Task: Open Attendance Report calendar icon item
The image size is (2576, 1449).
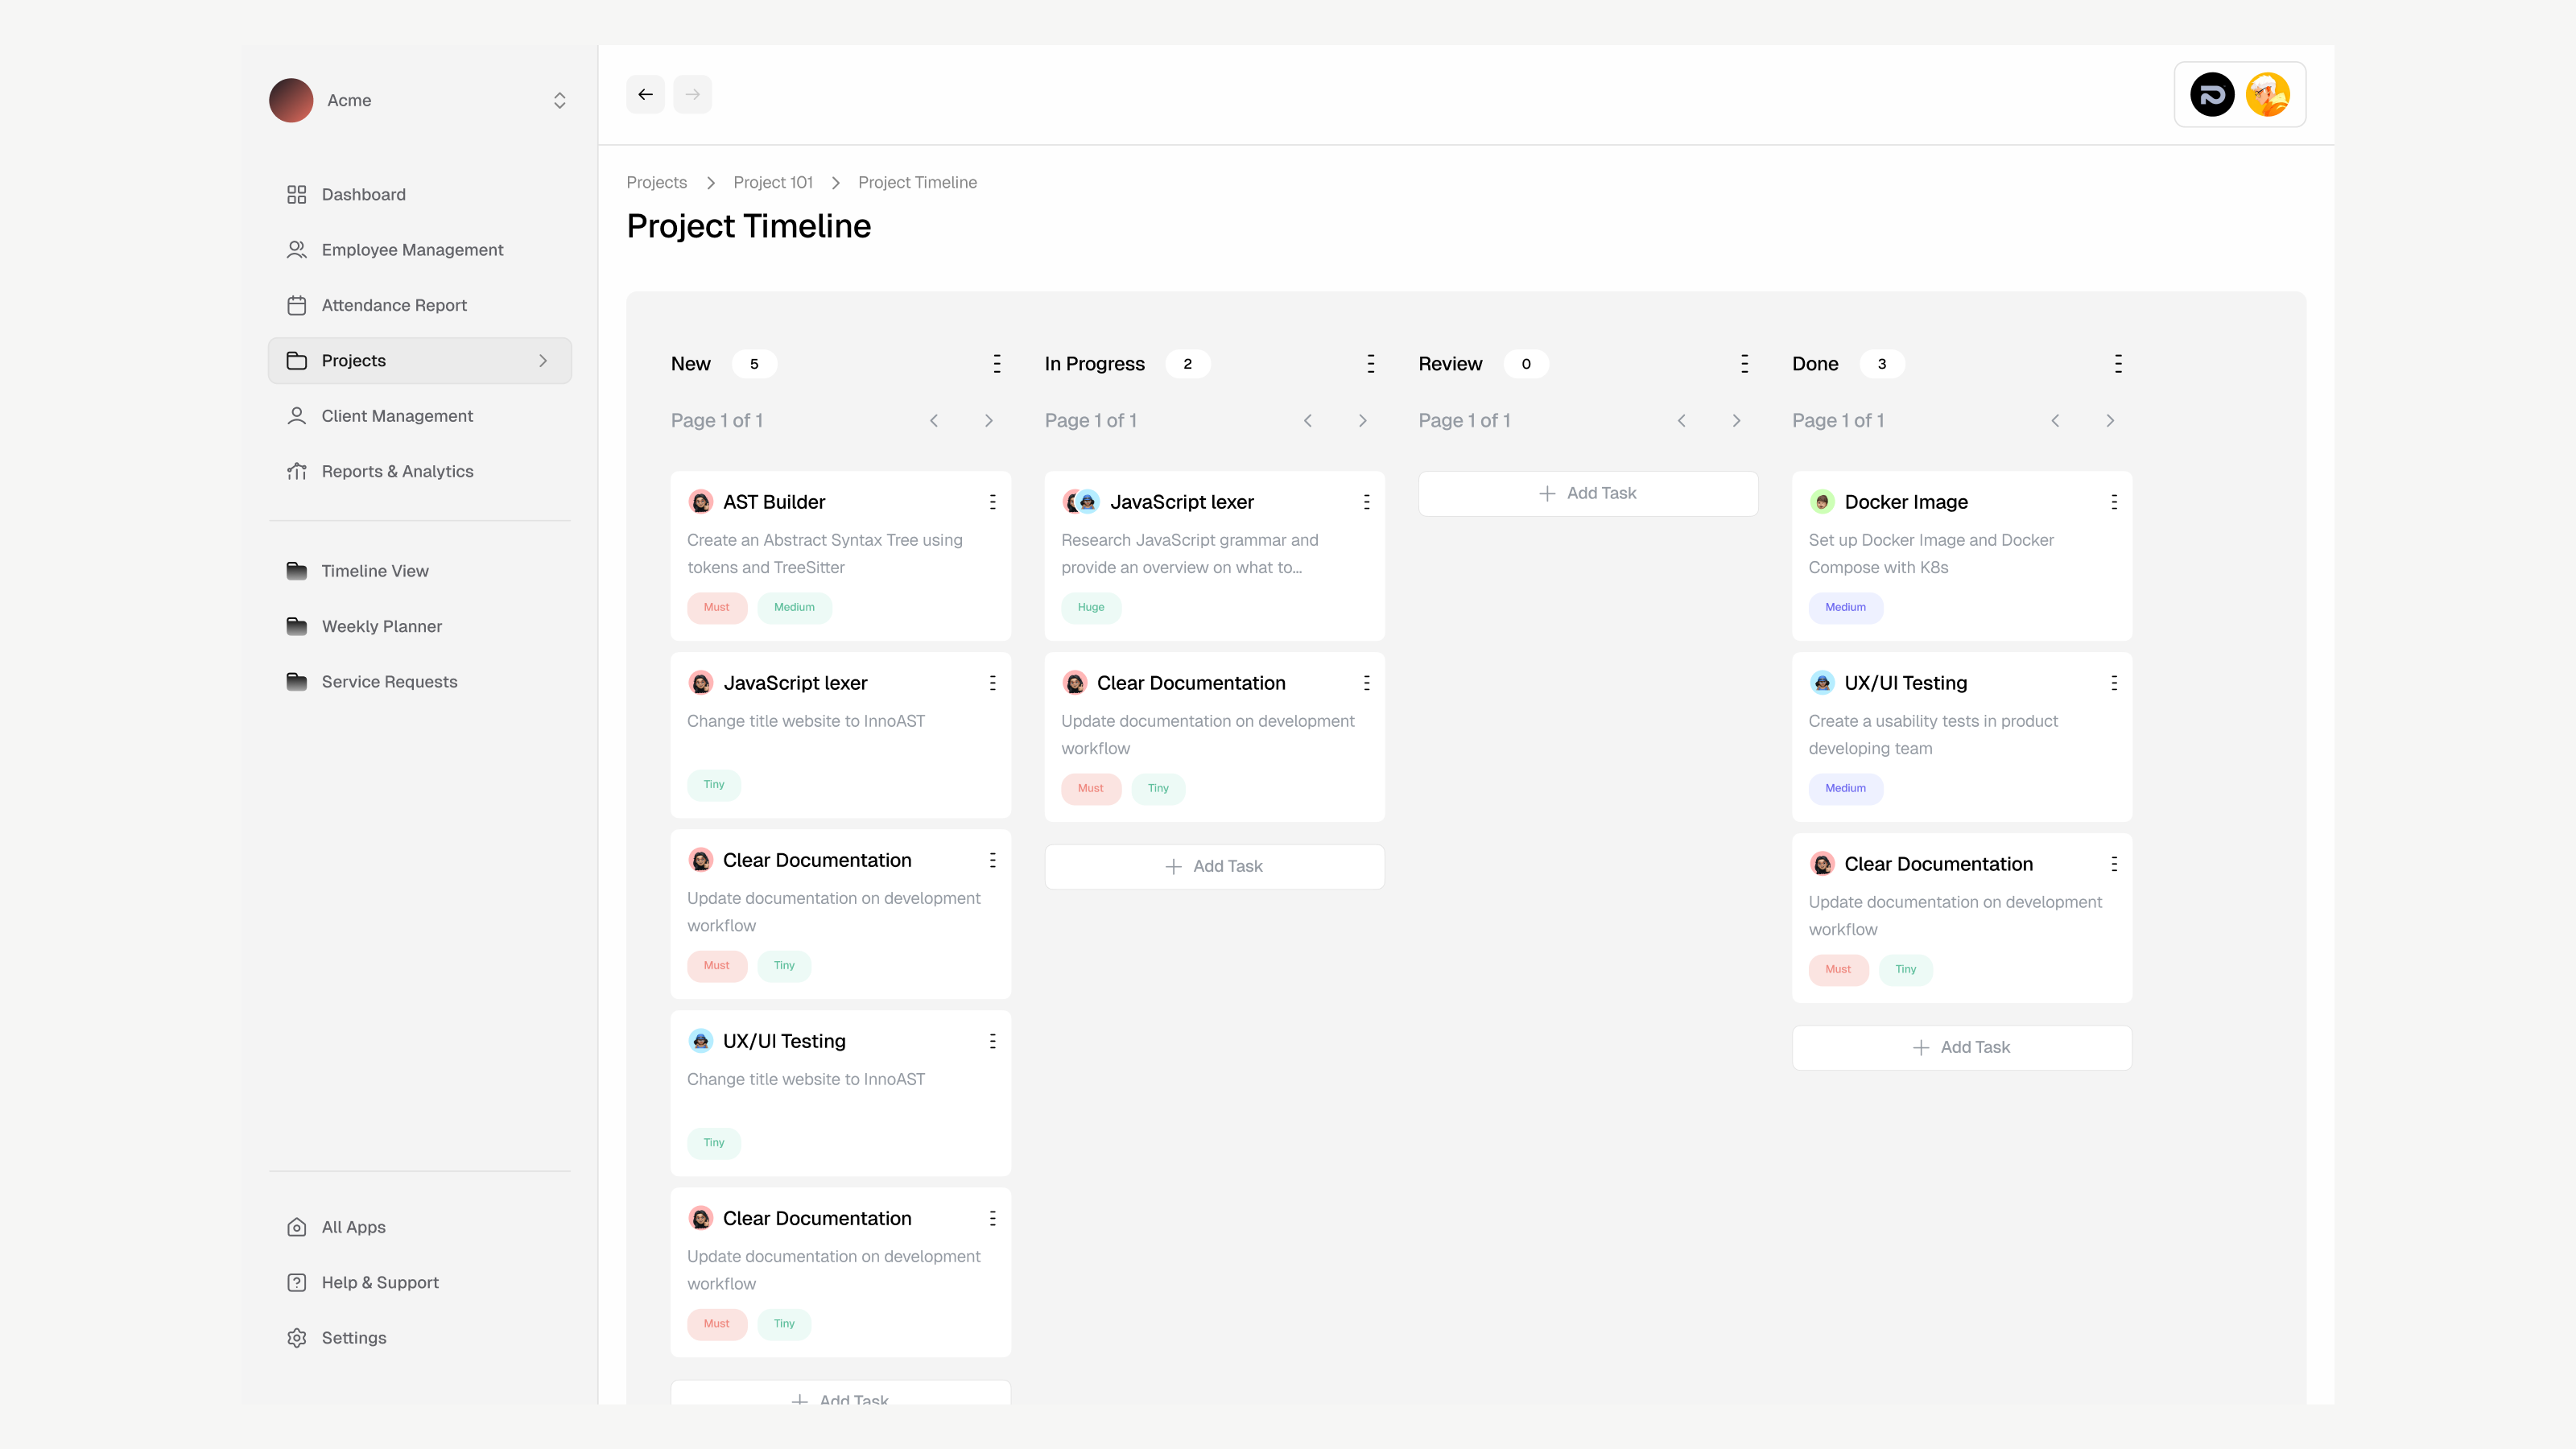Action: coord(297,305)
